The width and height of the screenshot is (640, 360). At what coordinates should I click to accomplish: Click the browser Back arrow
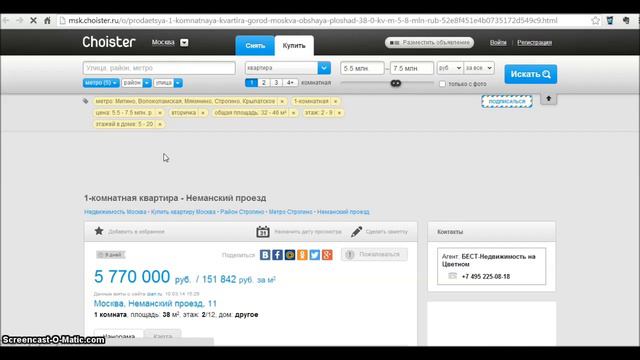[x=7, y=20]
